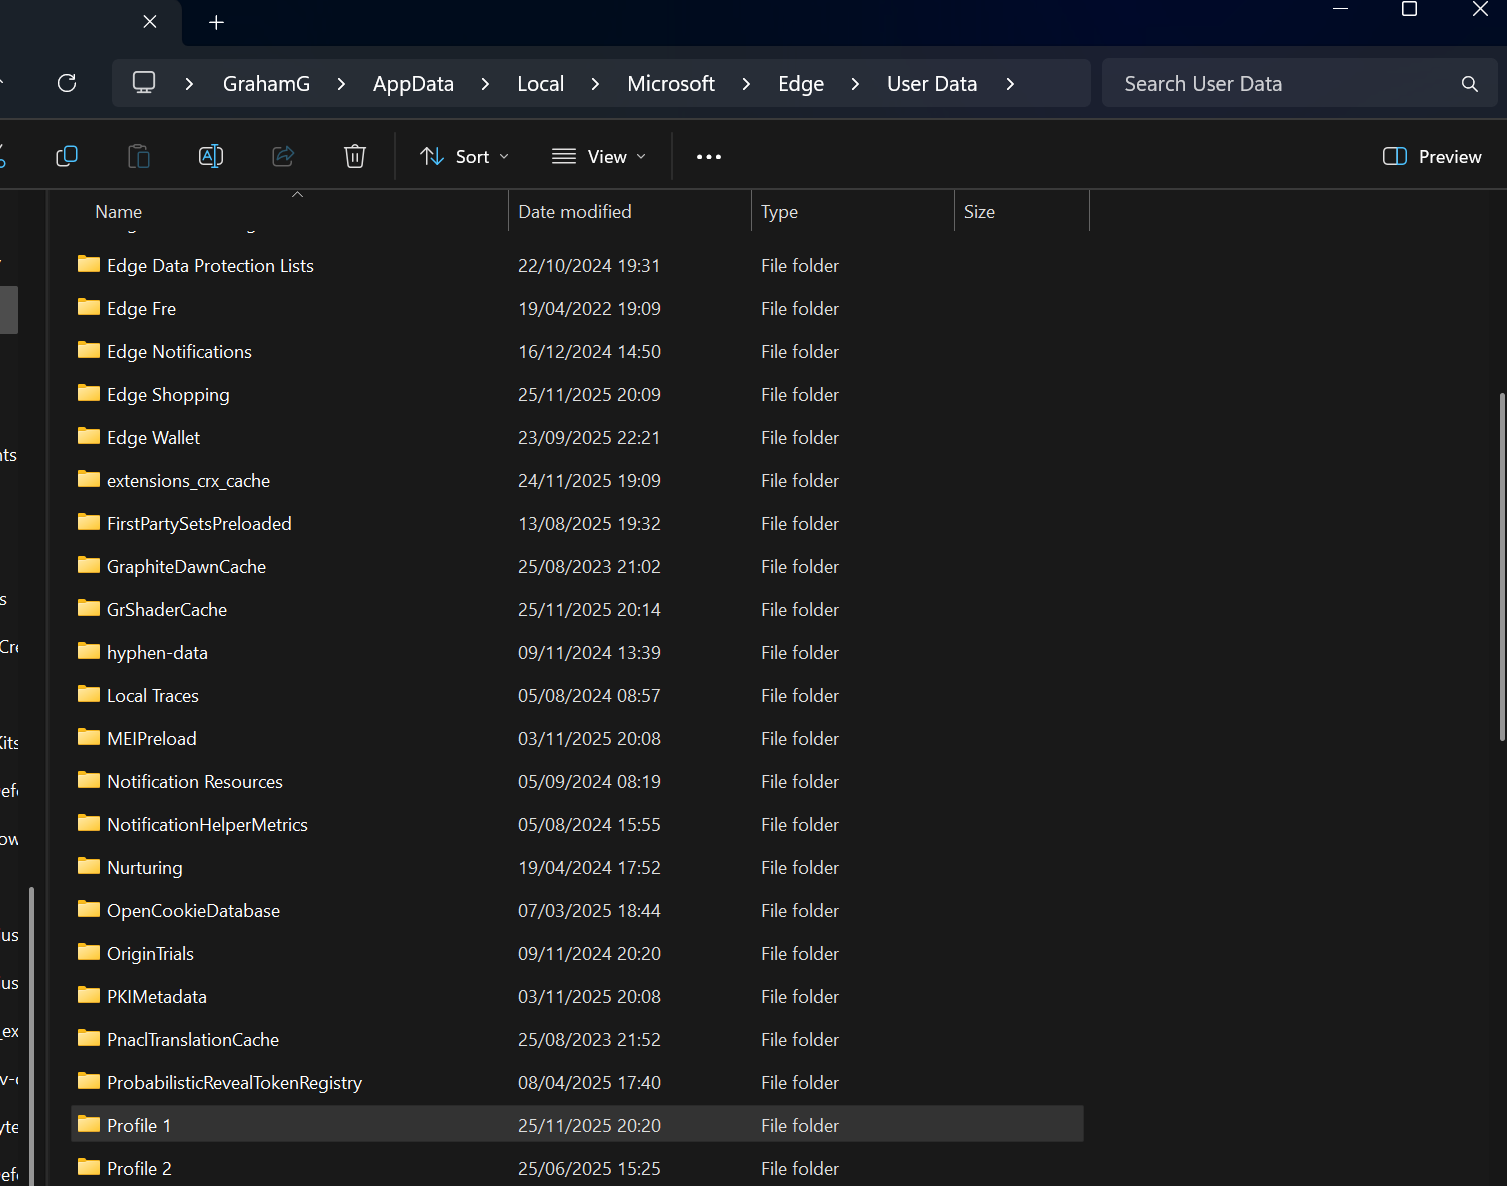Viewport: 1507px width, 1186px height.
Task: Click the Delete trash can icon
Action: (x=355, y=156)
